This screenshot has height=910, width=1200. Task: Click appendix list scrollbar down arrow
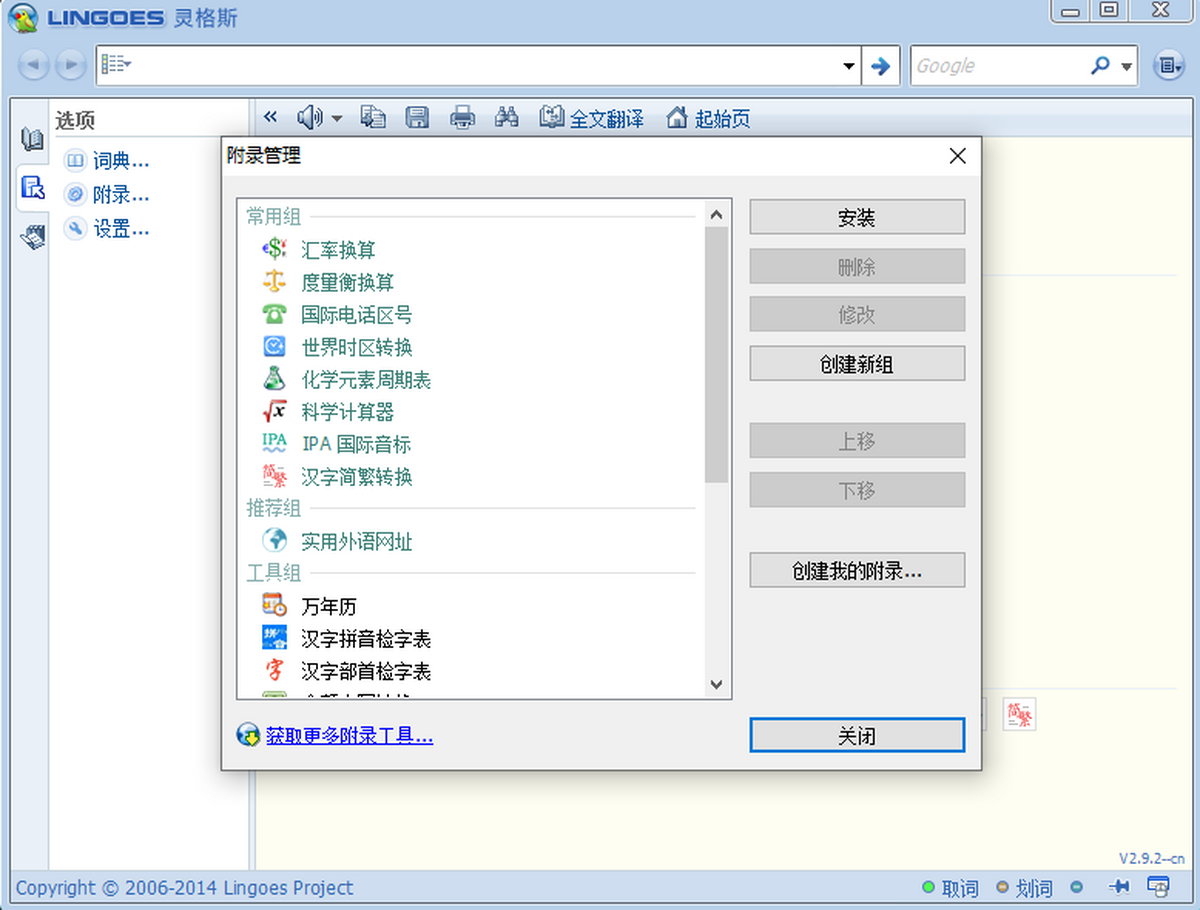pyautogui.click(x=716, y=684)
